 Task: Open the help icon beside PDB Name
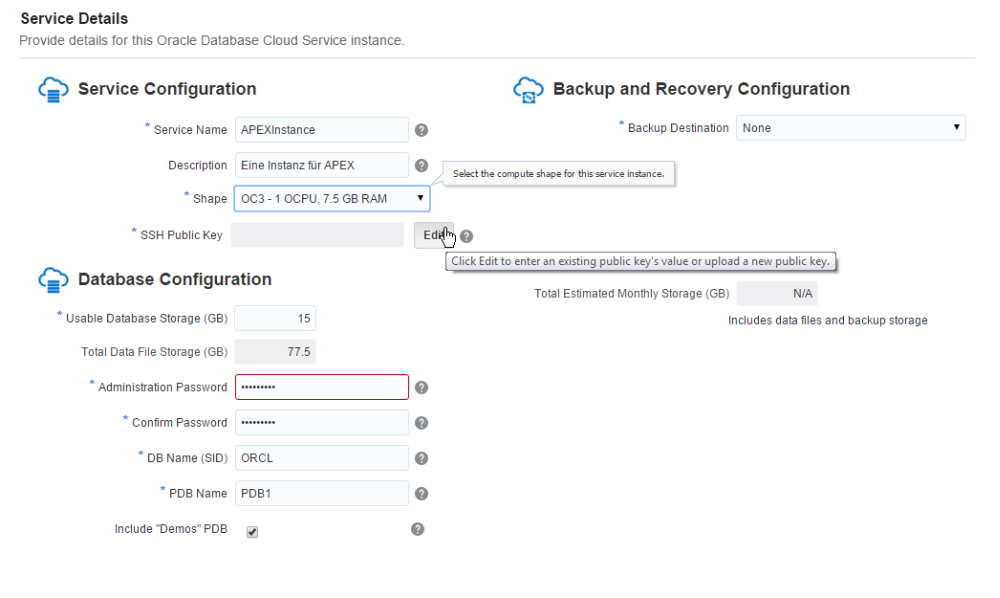click(421, 493)
